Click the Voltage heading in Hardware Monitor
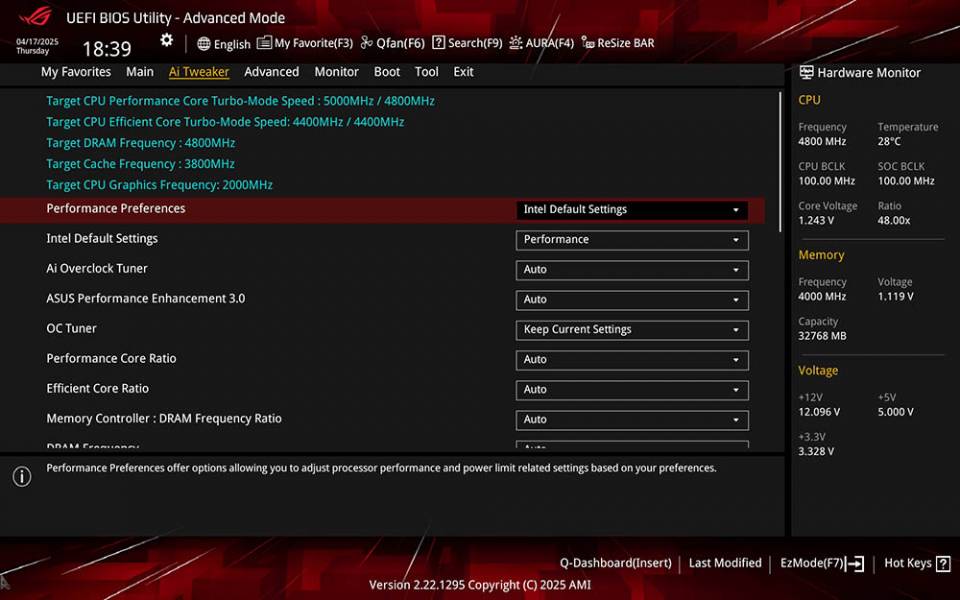This screenshot has height=600, width=960. (818, 370)
